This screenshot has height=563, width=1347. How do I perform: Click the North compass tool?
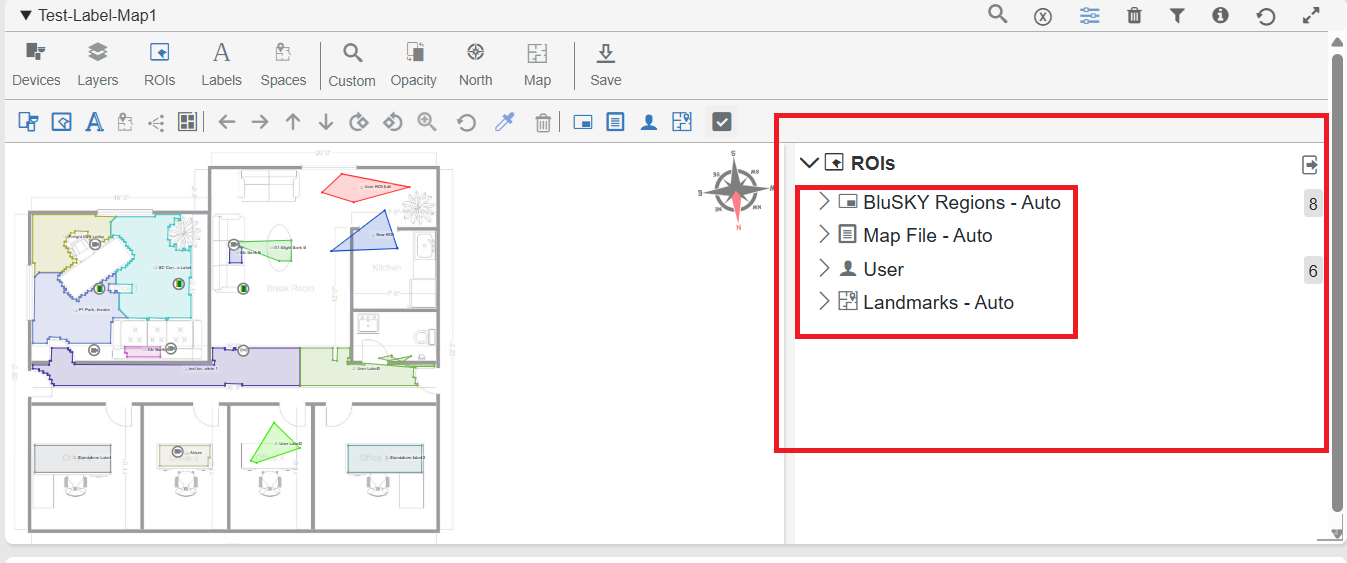click(x=476, y=65)
